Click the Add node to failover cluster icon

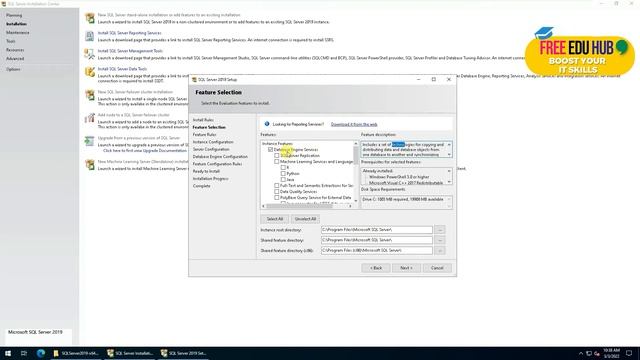click(x=90, y=118)
